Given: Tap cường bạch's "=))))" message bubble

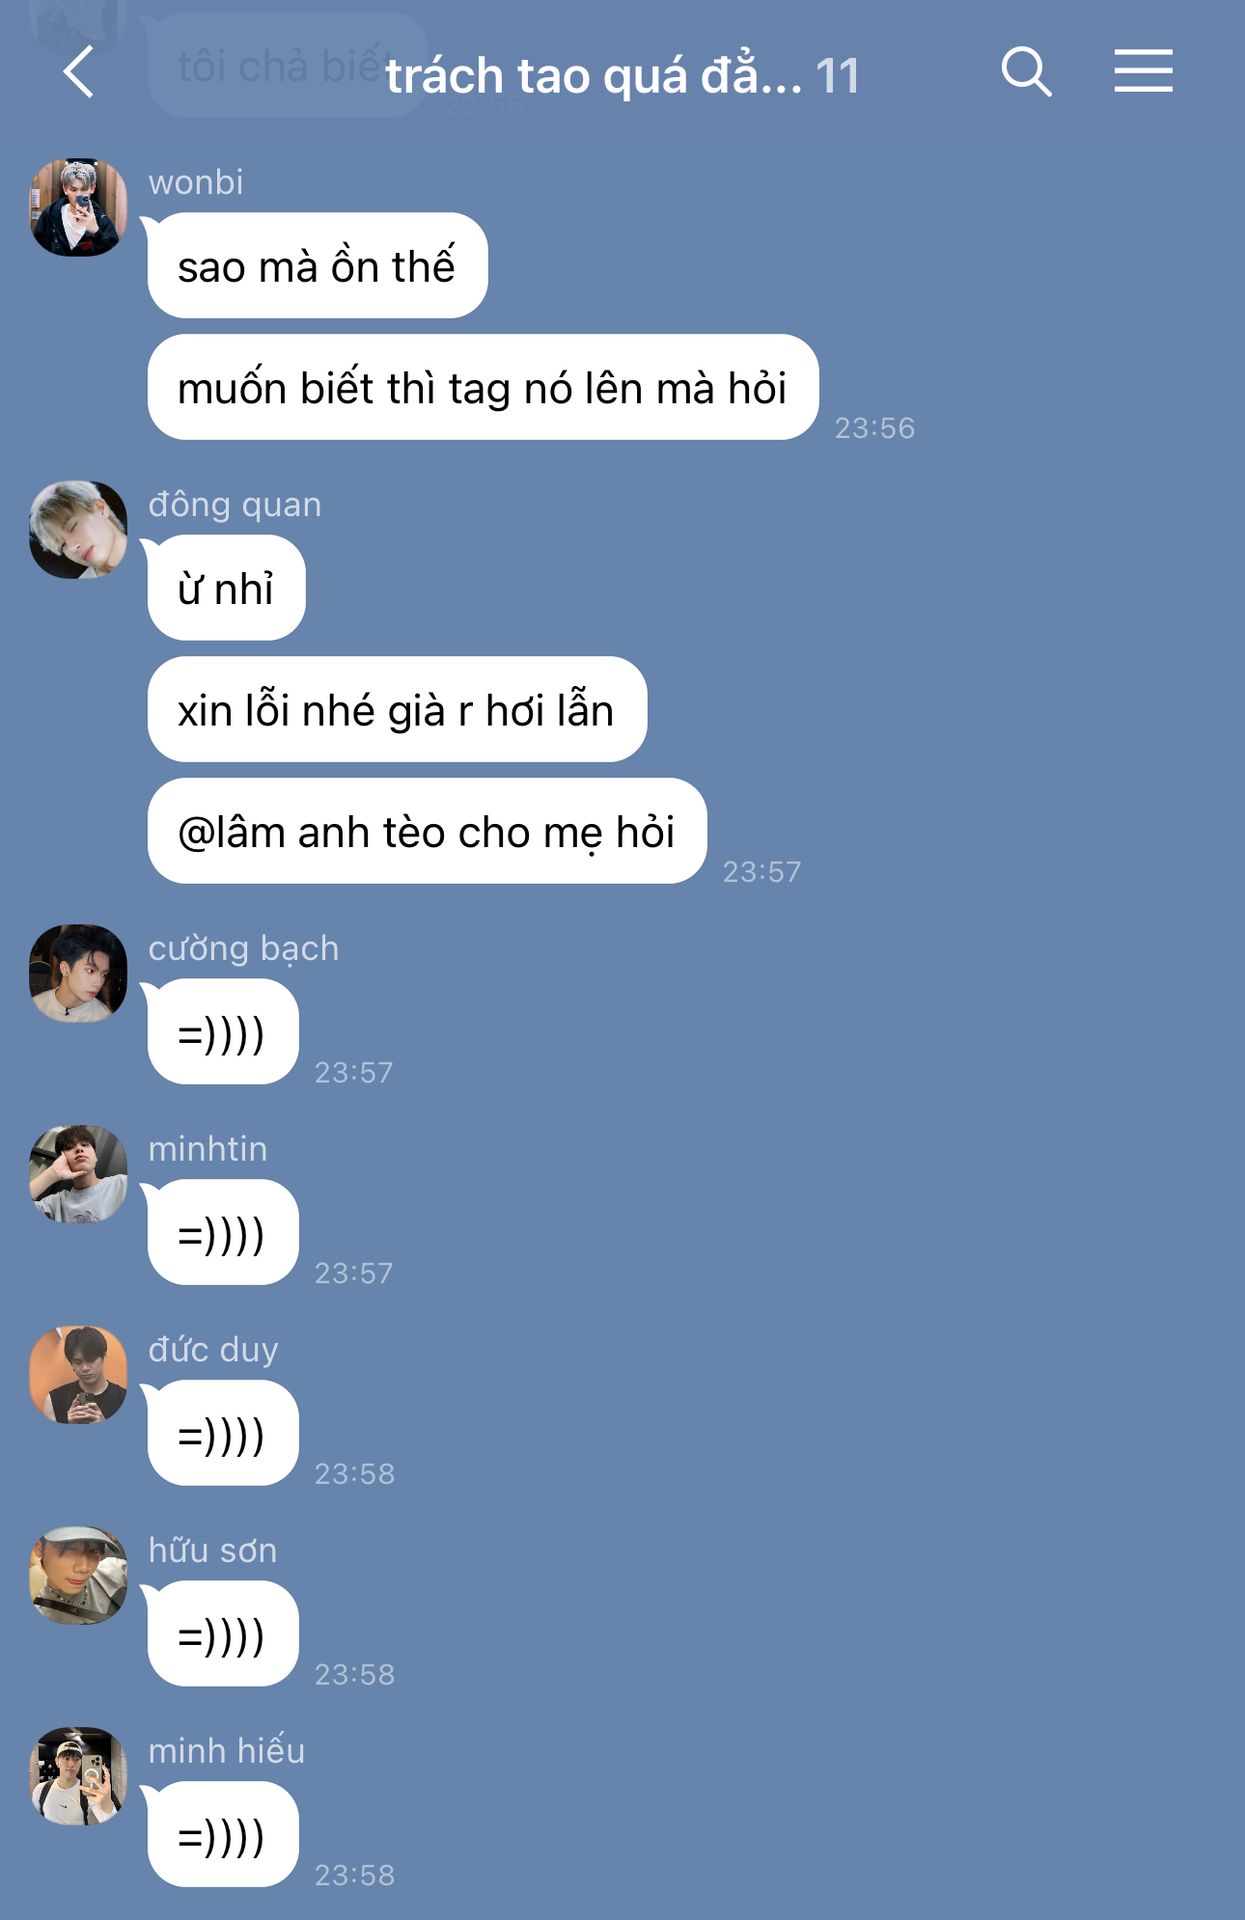Looking at the screenshot, I should tap(223, 1032).
